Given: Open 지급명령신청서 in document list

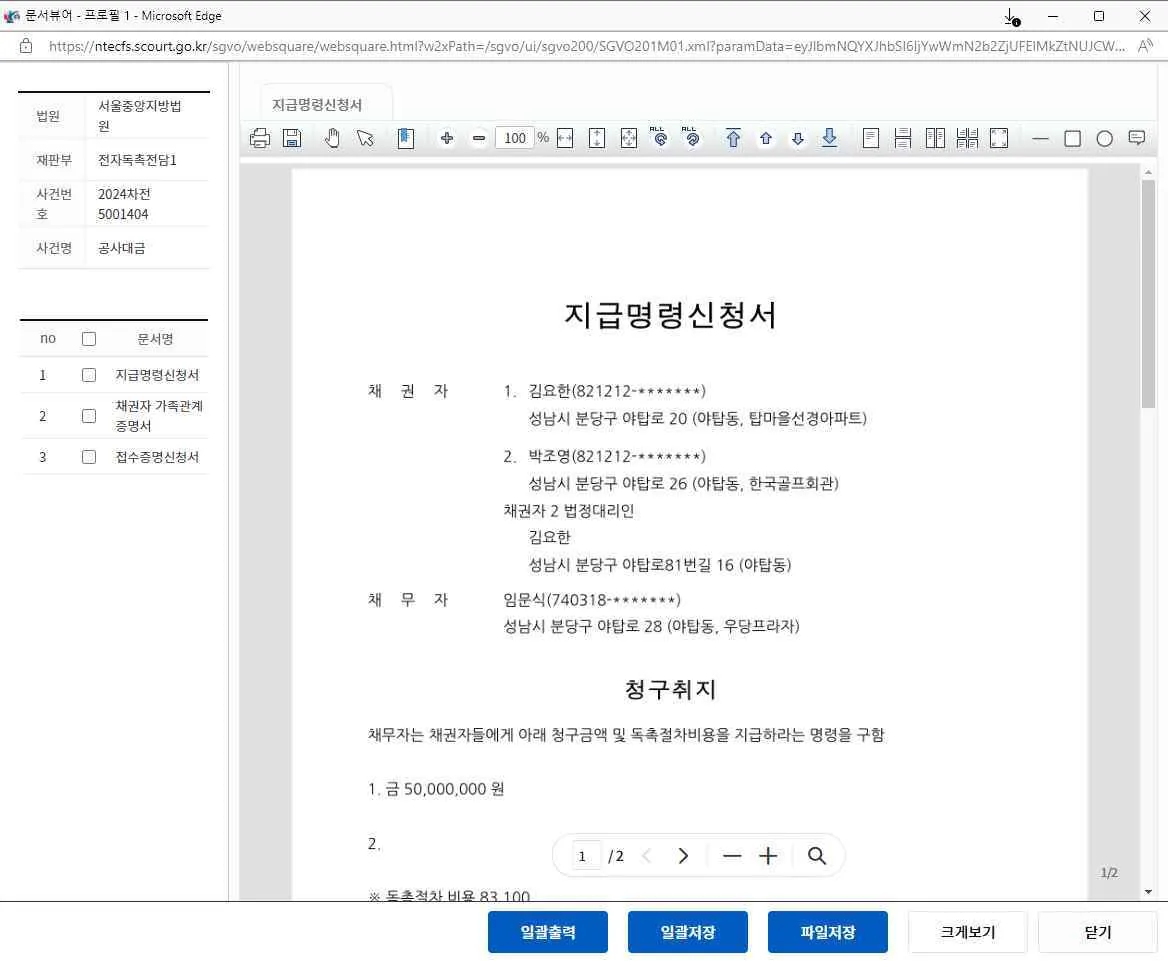Looking at the screenshot, I should [x=157, y=375].
